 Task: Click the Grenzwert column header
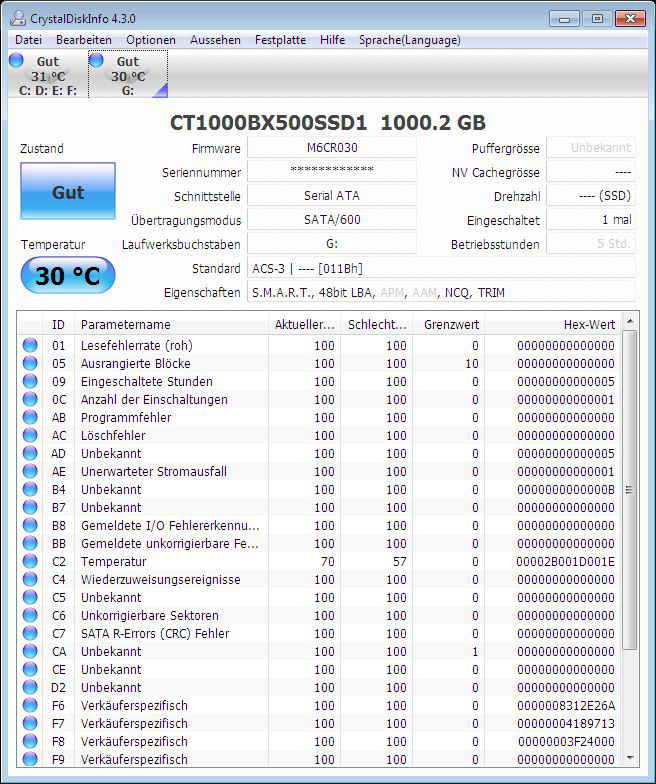[x=449, y=324]
